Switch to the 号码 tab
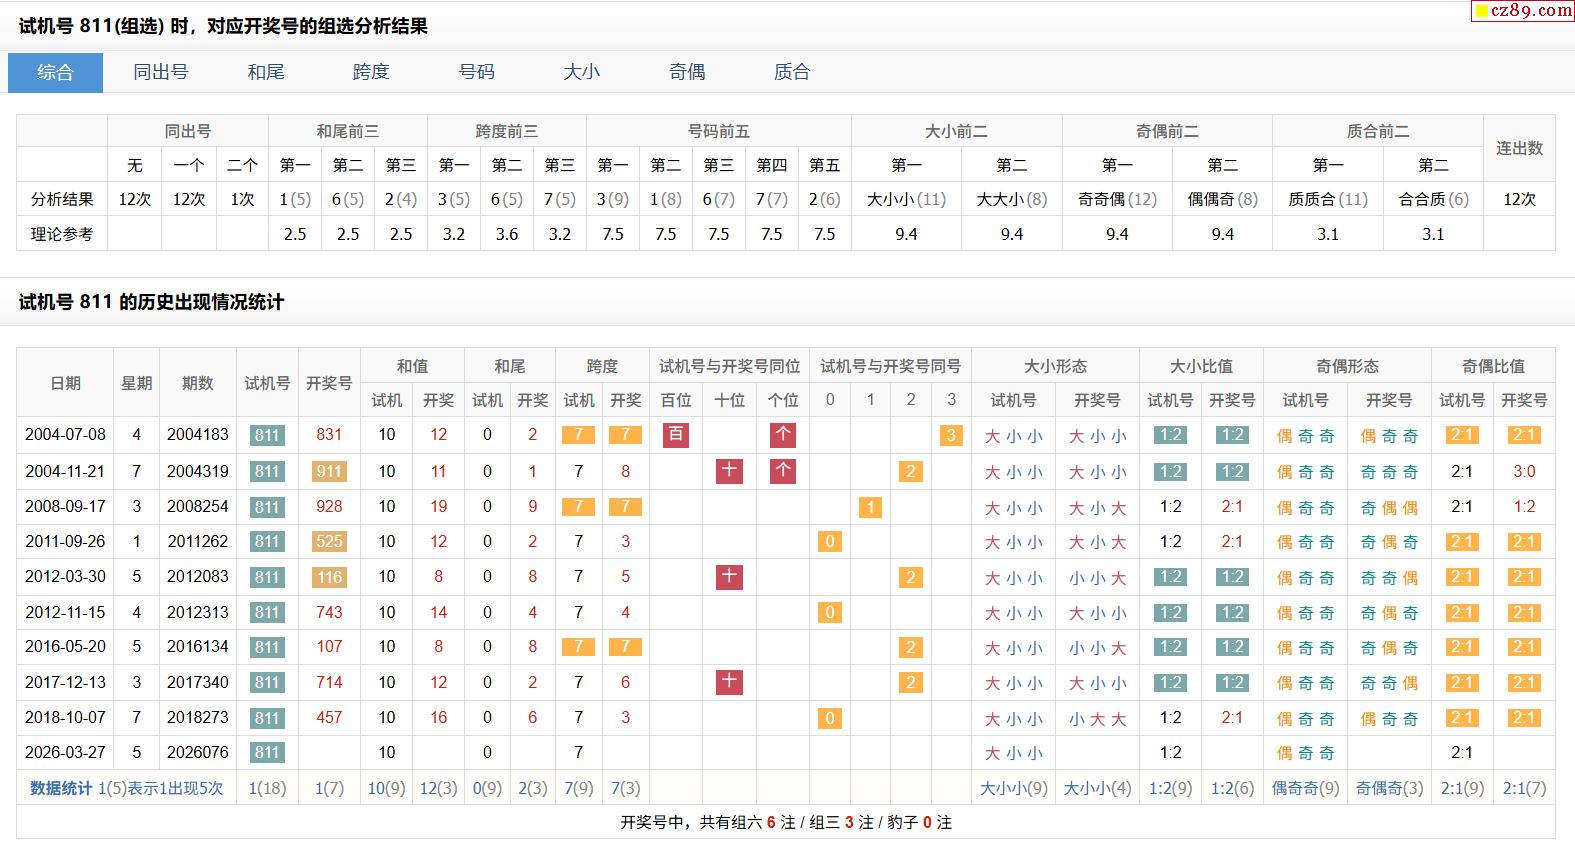Viewport: 1575px width, 853px height. tap(476, 72)
